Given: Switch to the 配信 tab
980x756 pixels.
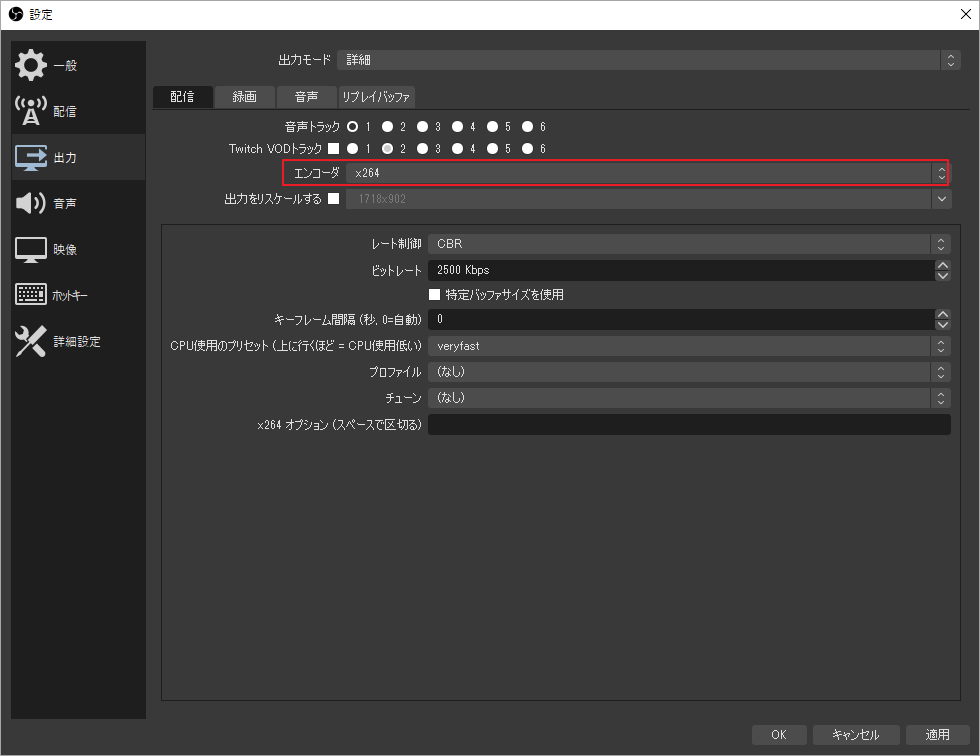Looking at the screenshot, I should 182,97.
